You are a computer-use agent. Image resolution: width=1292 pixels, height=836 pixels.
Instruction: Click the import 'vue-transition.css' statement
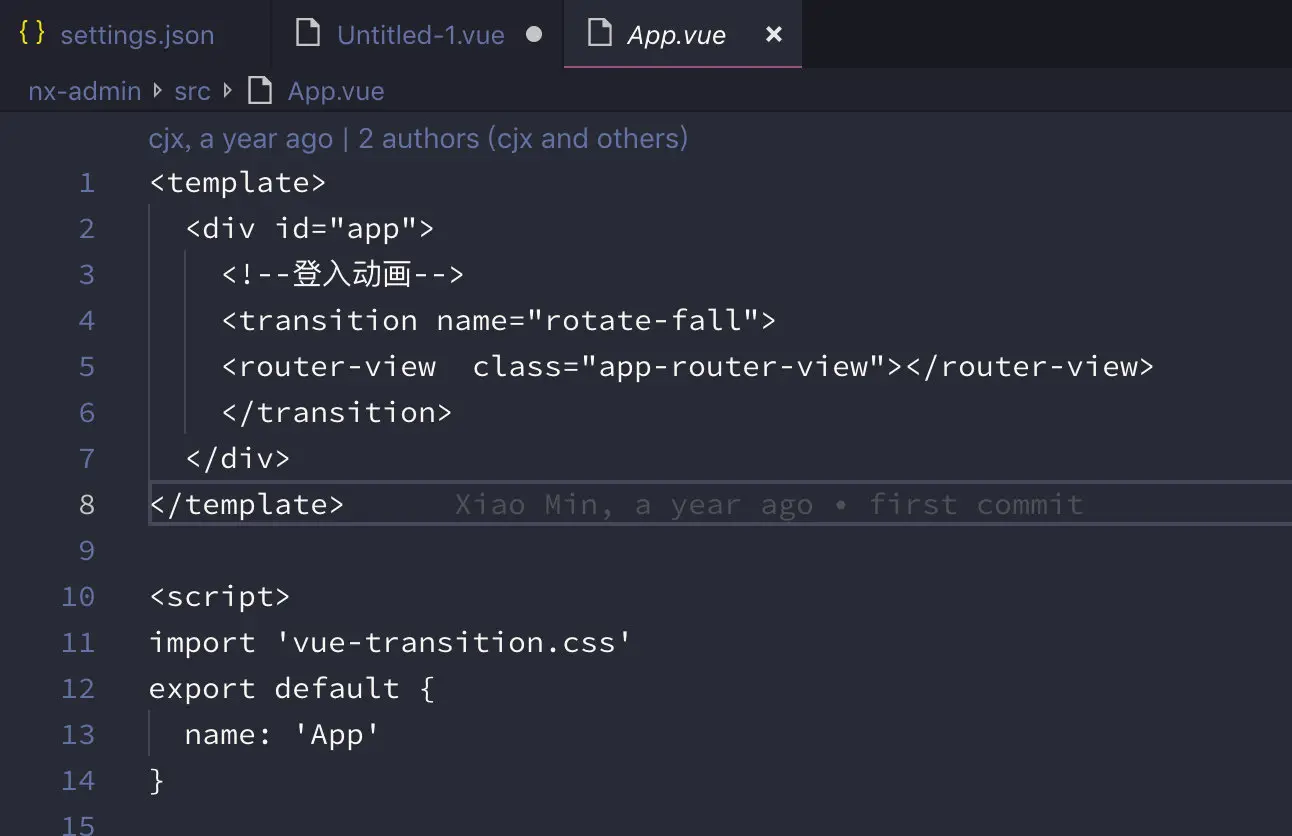(389, 642)
